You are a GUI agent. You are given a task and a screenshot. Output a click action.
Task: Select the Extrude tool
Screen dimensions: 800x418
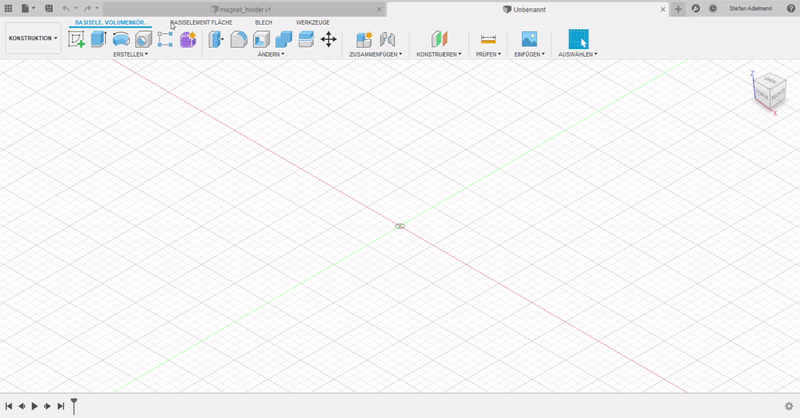tap(98, 40)
